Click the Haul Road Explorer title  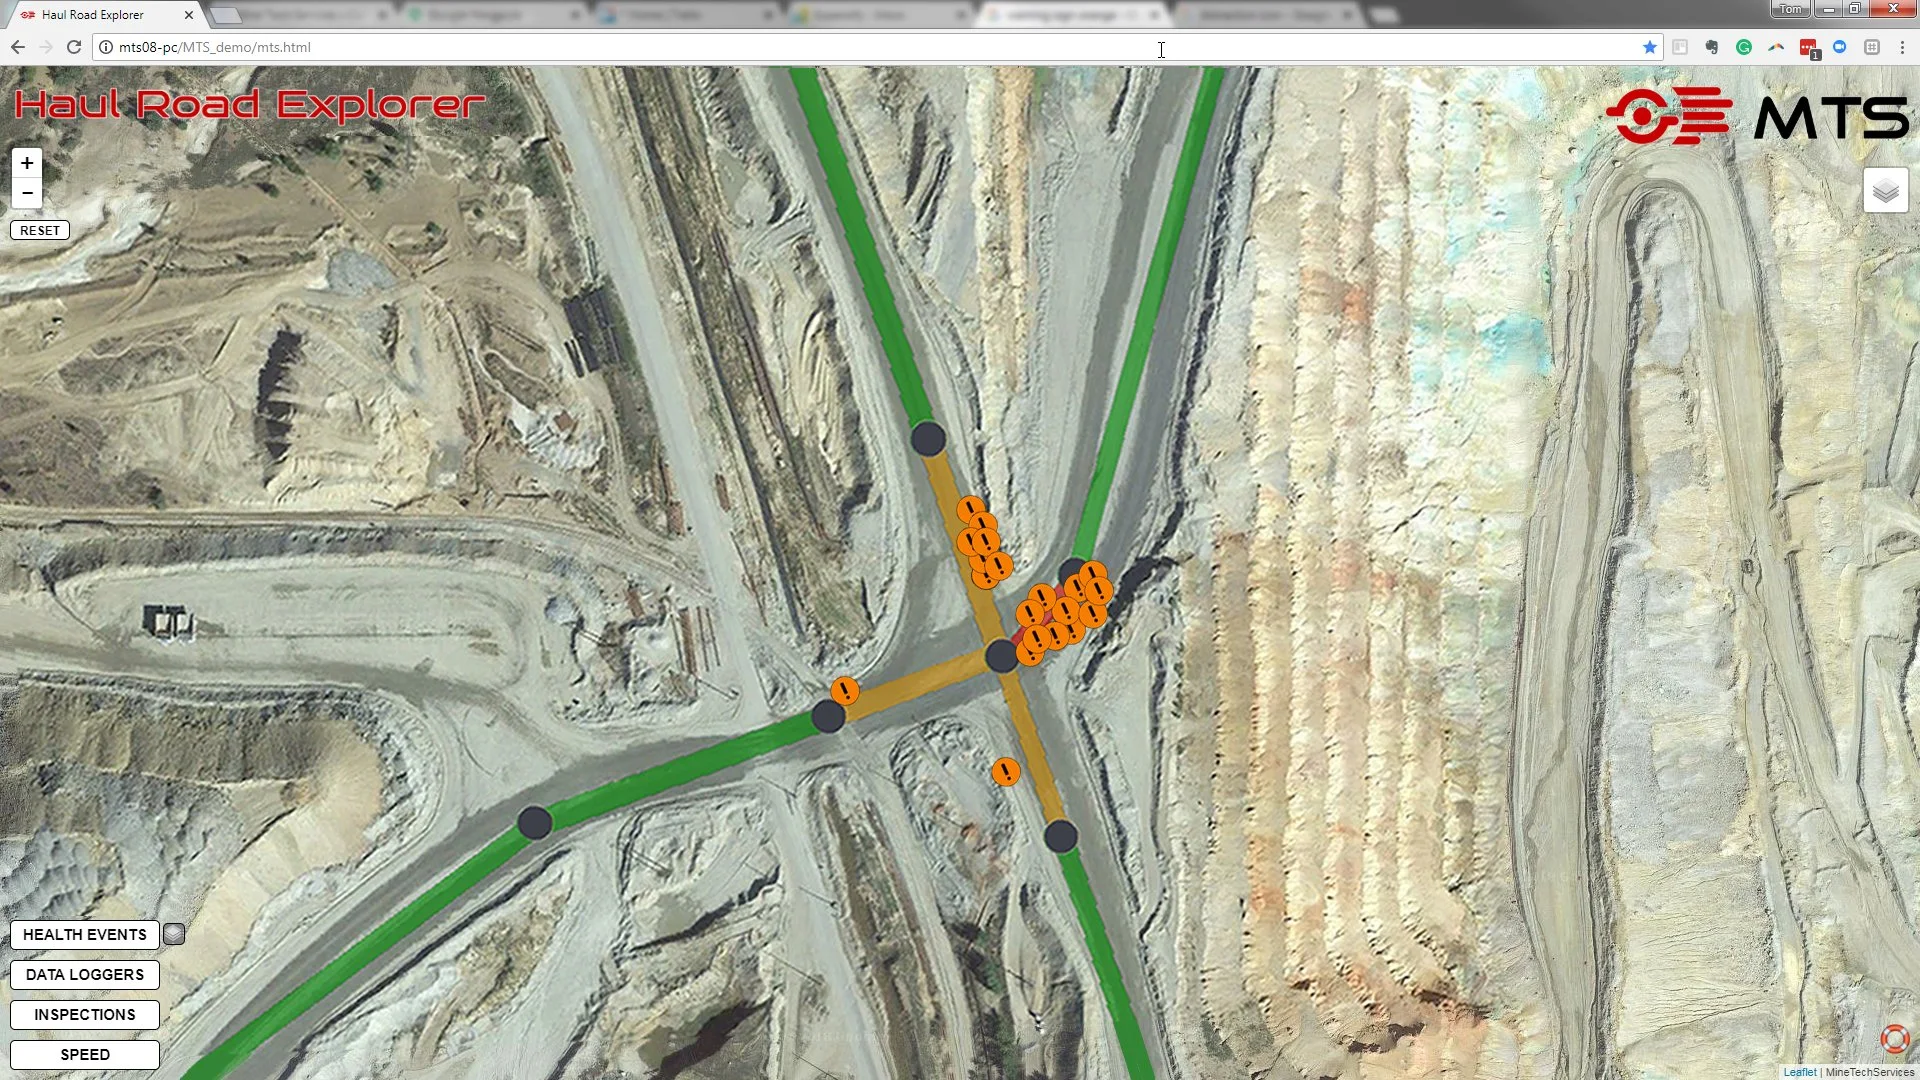(x=250, y=104)
